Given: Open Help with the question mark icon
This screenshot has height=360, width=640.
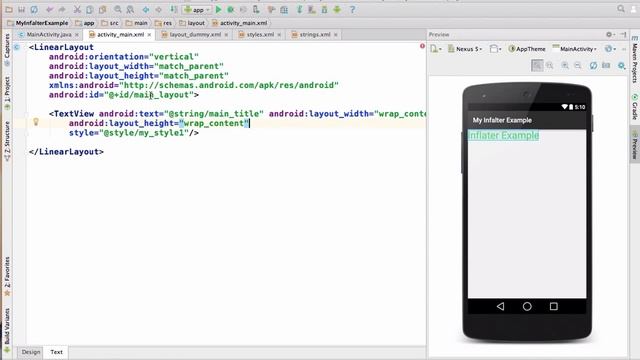Looking at the screenshot, I should pos(352,9).
